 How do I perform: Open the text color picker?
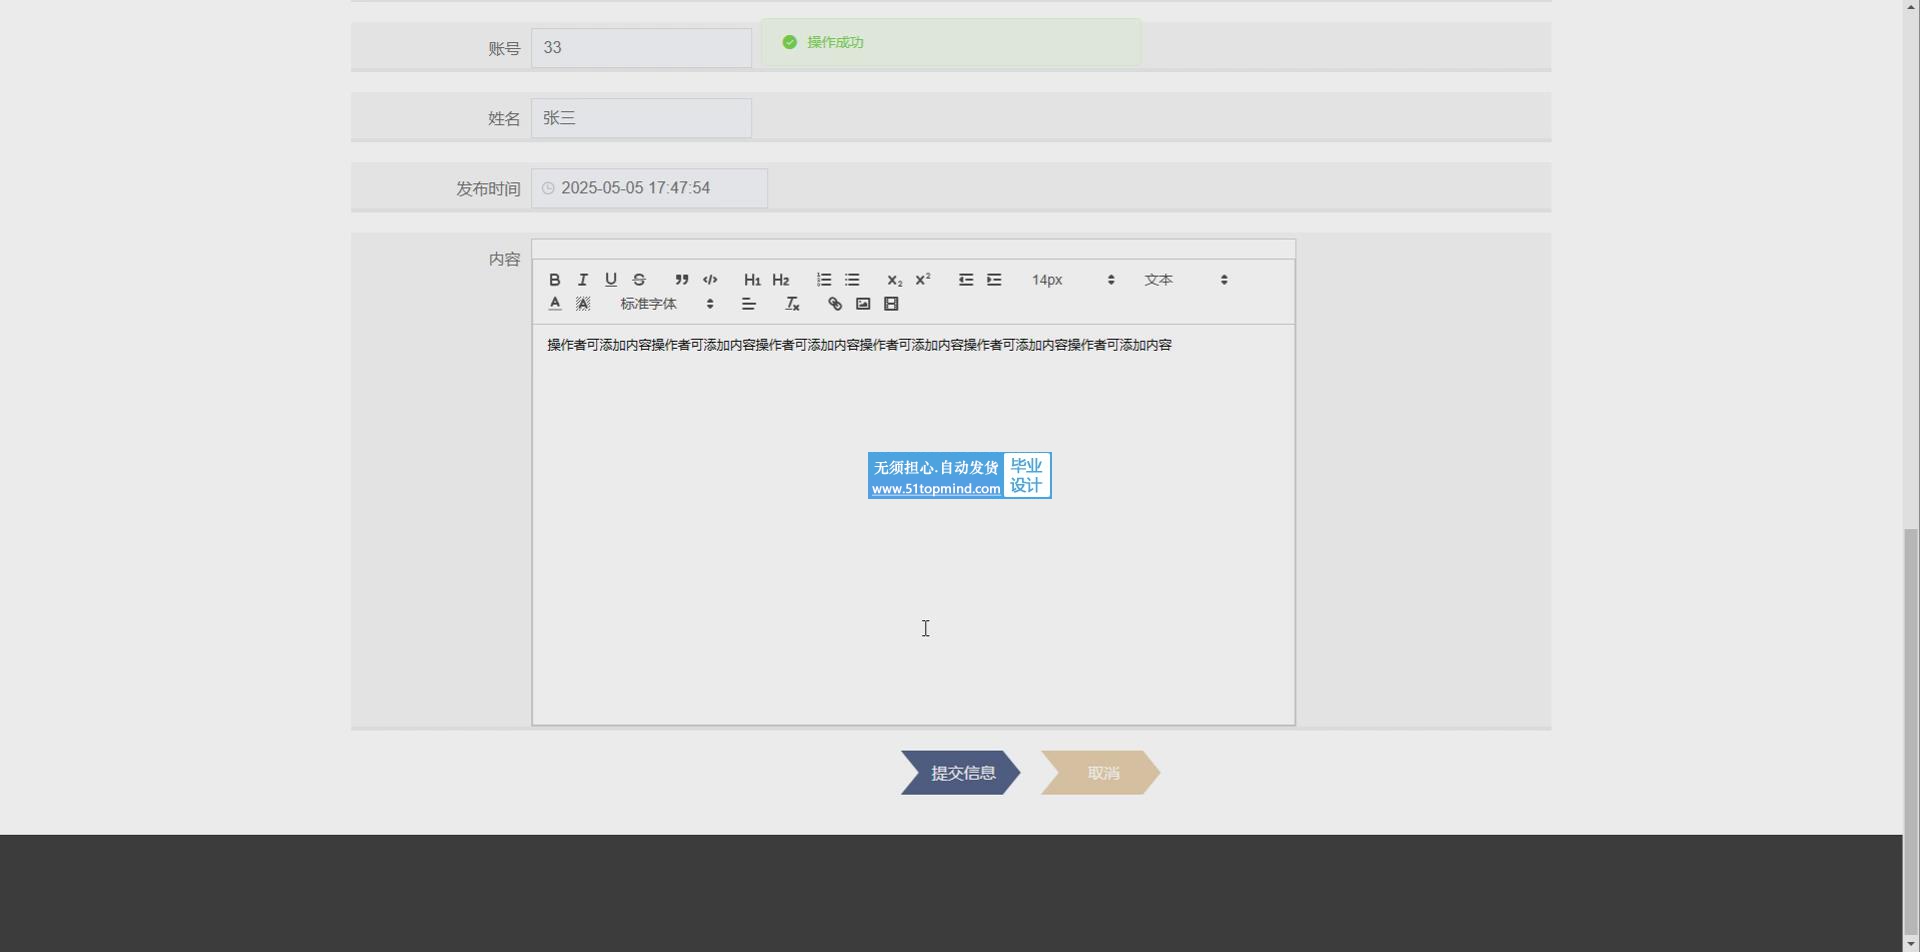[555, 304]
